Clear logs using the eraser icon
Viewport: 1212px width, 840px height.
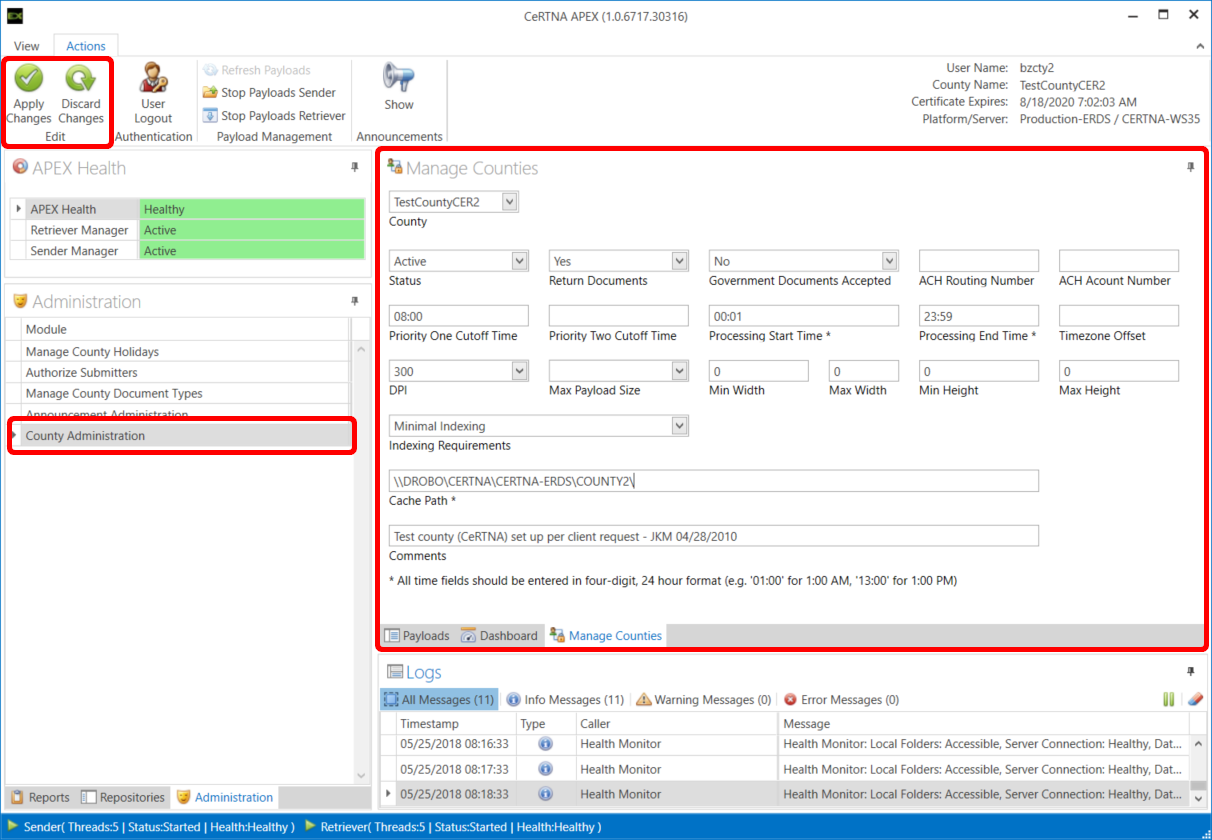point(1193,700)
